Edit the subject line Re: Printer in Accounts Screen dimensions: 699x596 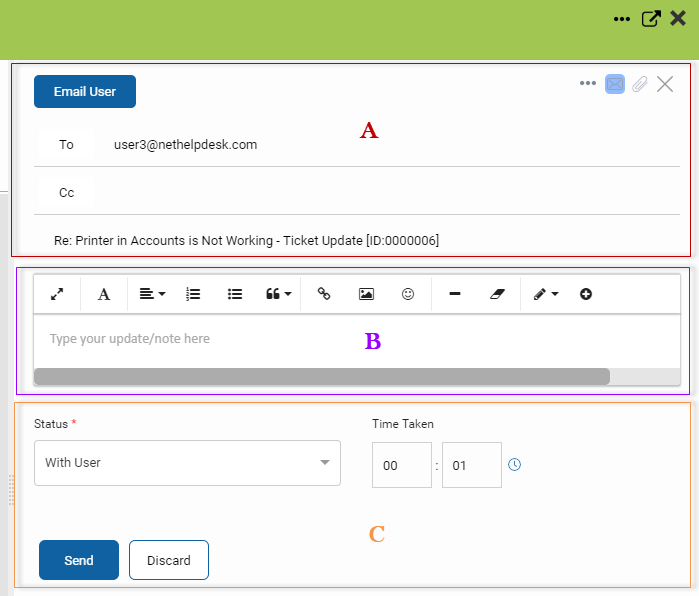[x=246, y=241]
